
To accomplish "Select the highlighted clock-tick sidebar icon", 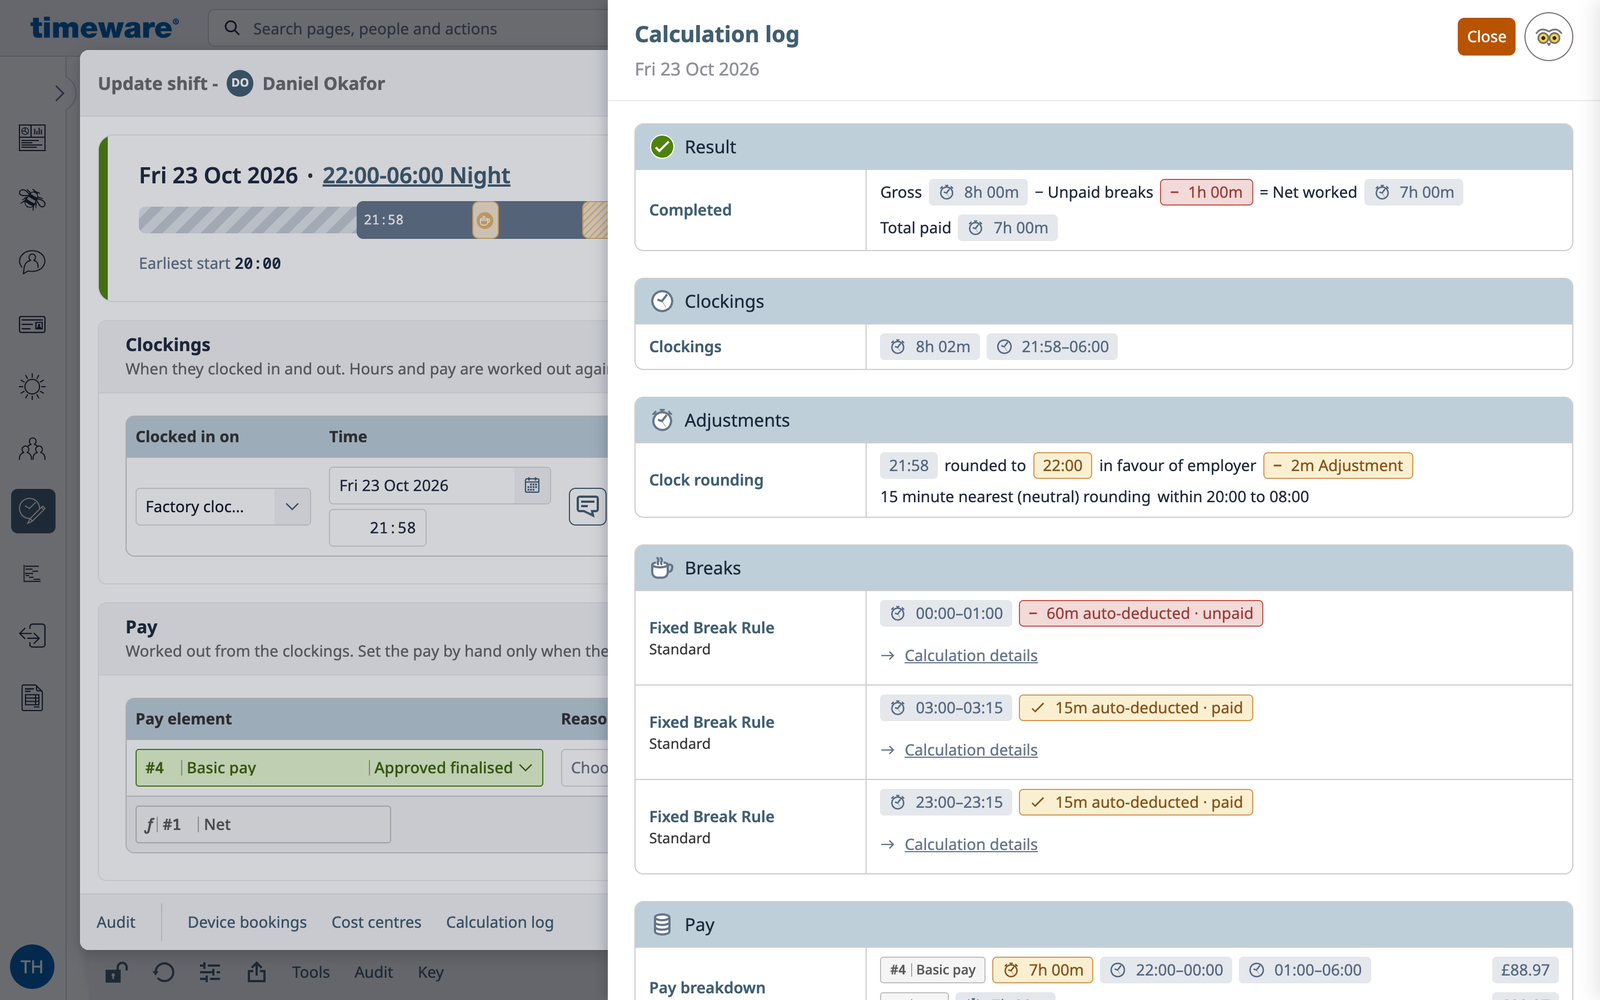I will tap(33, 511).
